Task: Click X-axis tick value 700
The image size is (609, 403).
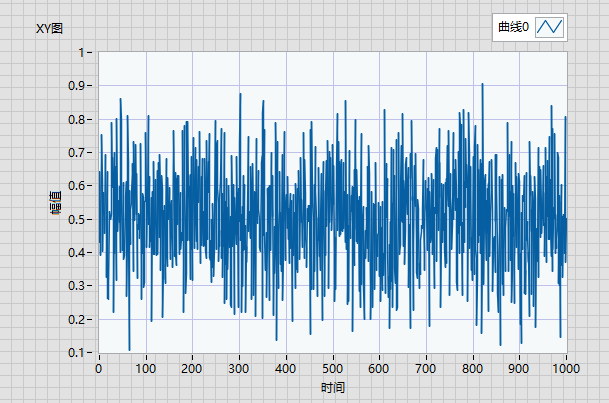Action: coord(426,368)
